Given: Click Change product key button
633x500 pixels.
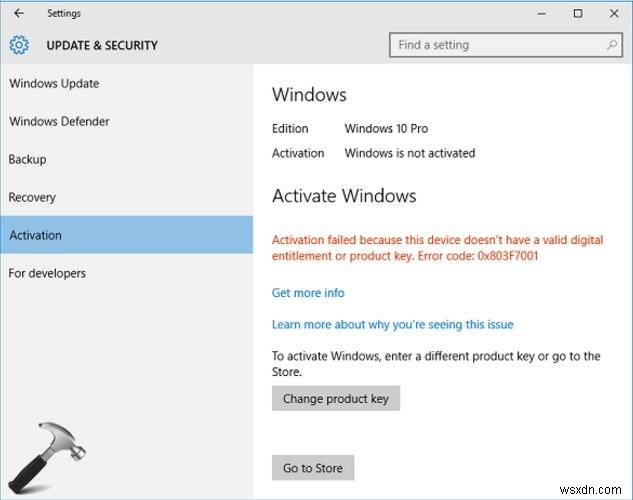Looking at the screenshot, I should coord(336,398).
